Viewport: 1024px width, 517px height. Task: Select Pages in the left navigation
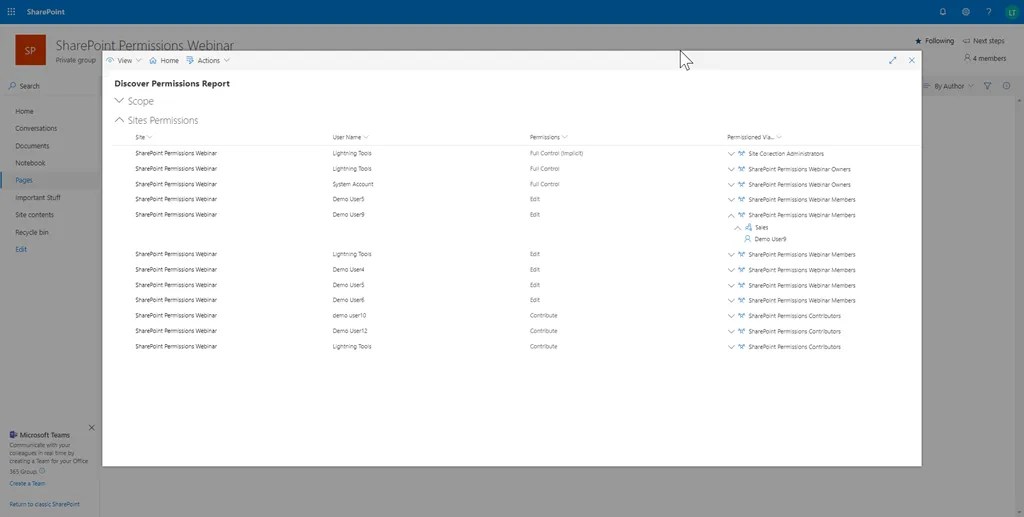click(x=24, y=180)
